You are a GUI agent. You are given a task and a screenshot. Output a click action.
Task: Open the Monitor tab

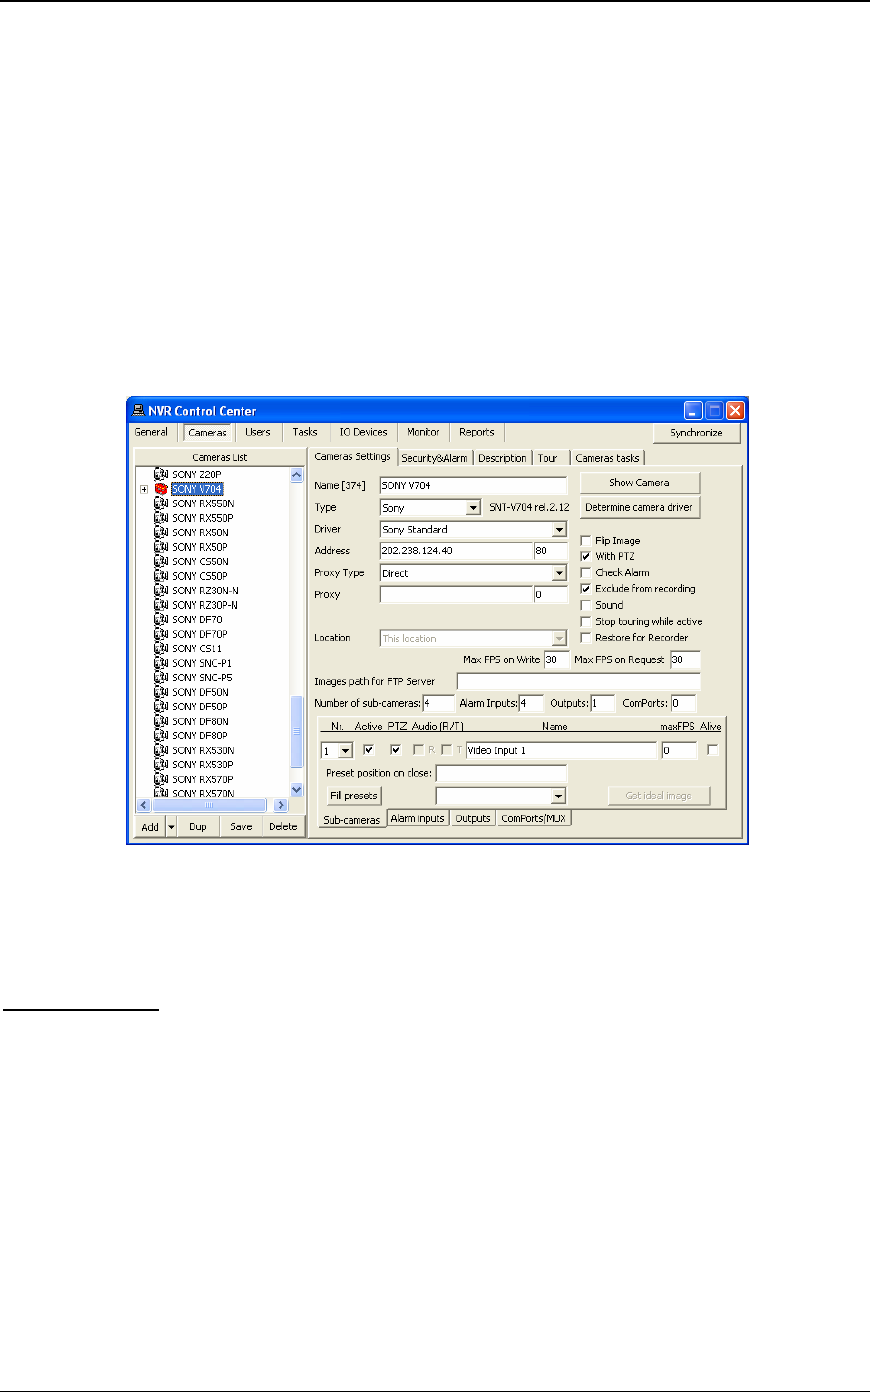(423, 432)
